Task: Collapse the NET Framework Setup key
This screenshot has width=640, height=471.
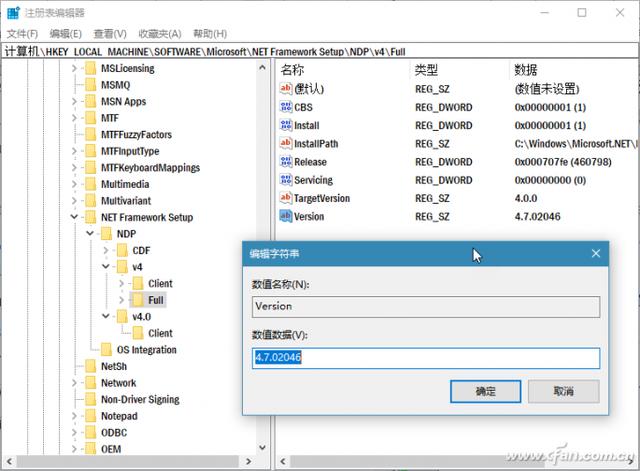Action: [74, 217]
